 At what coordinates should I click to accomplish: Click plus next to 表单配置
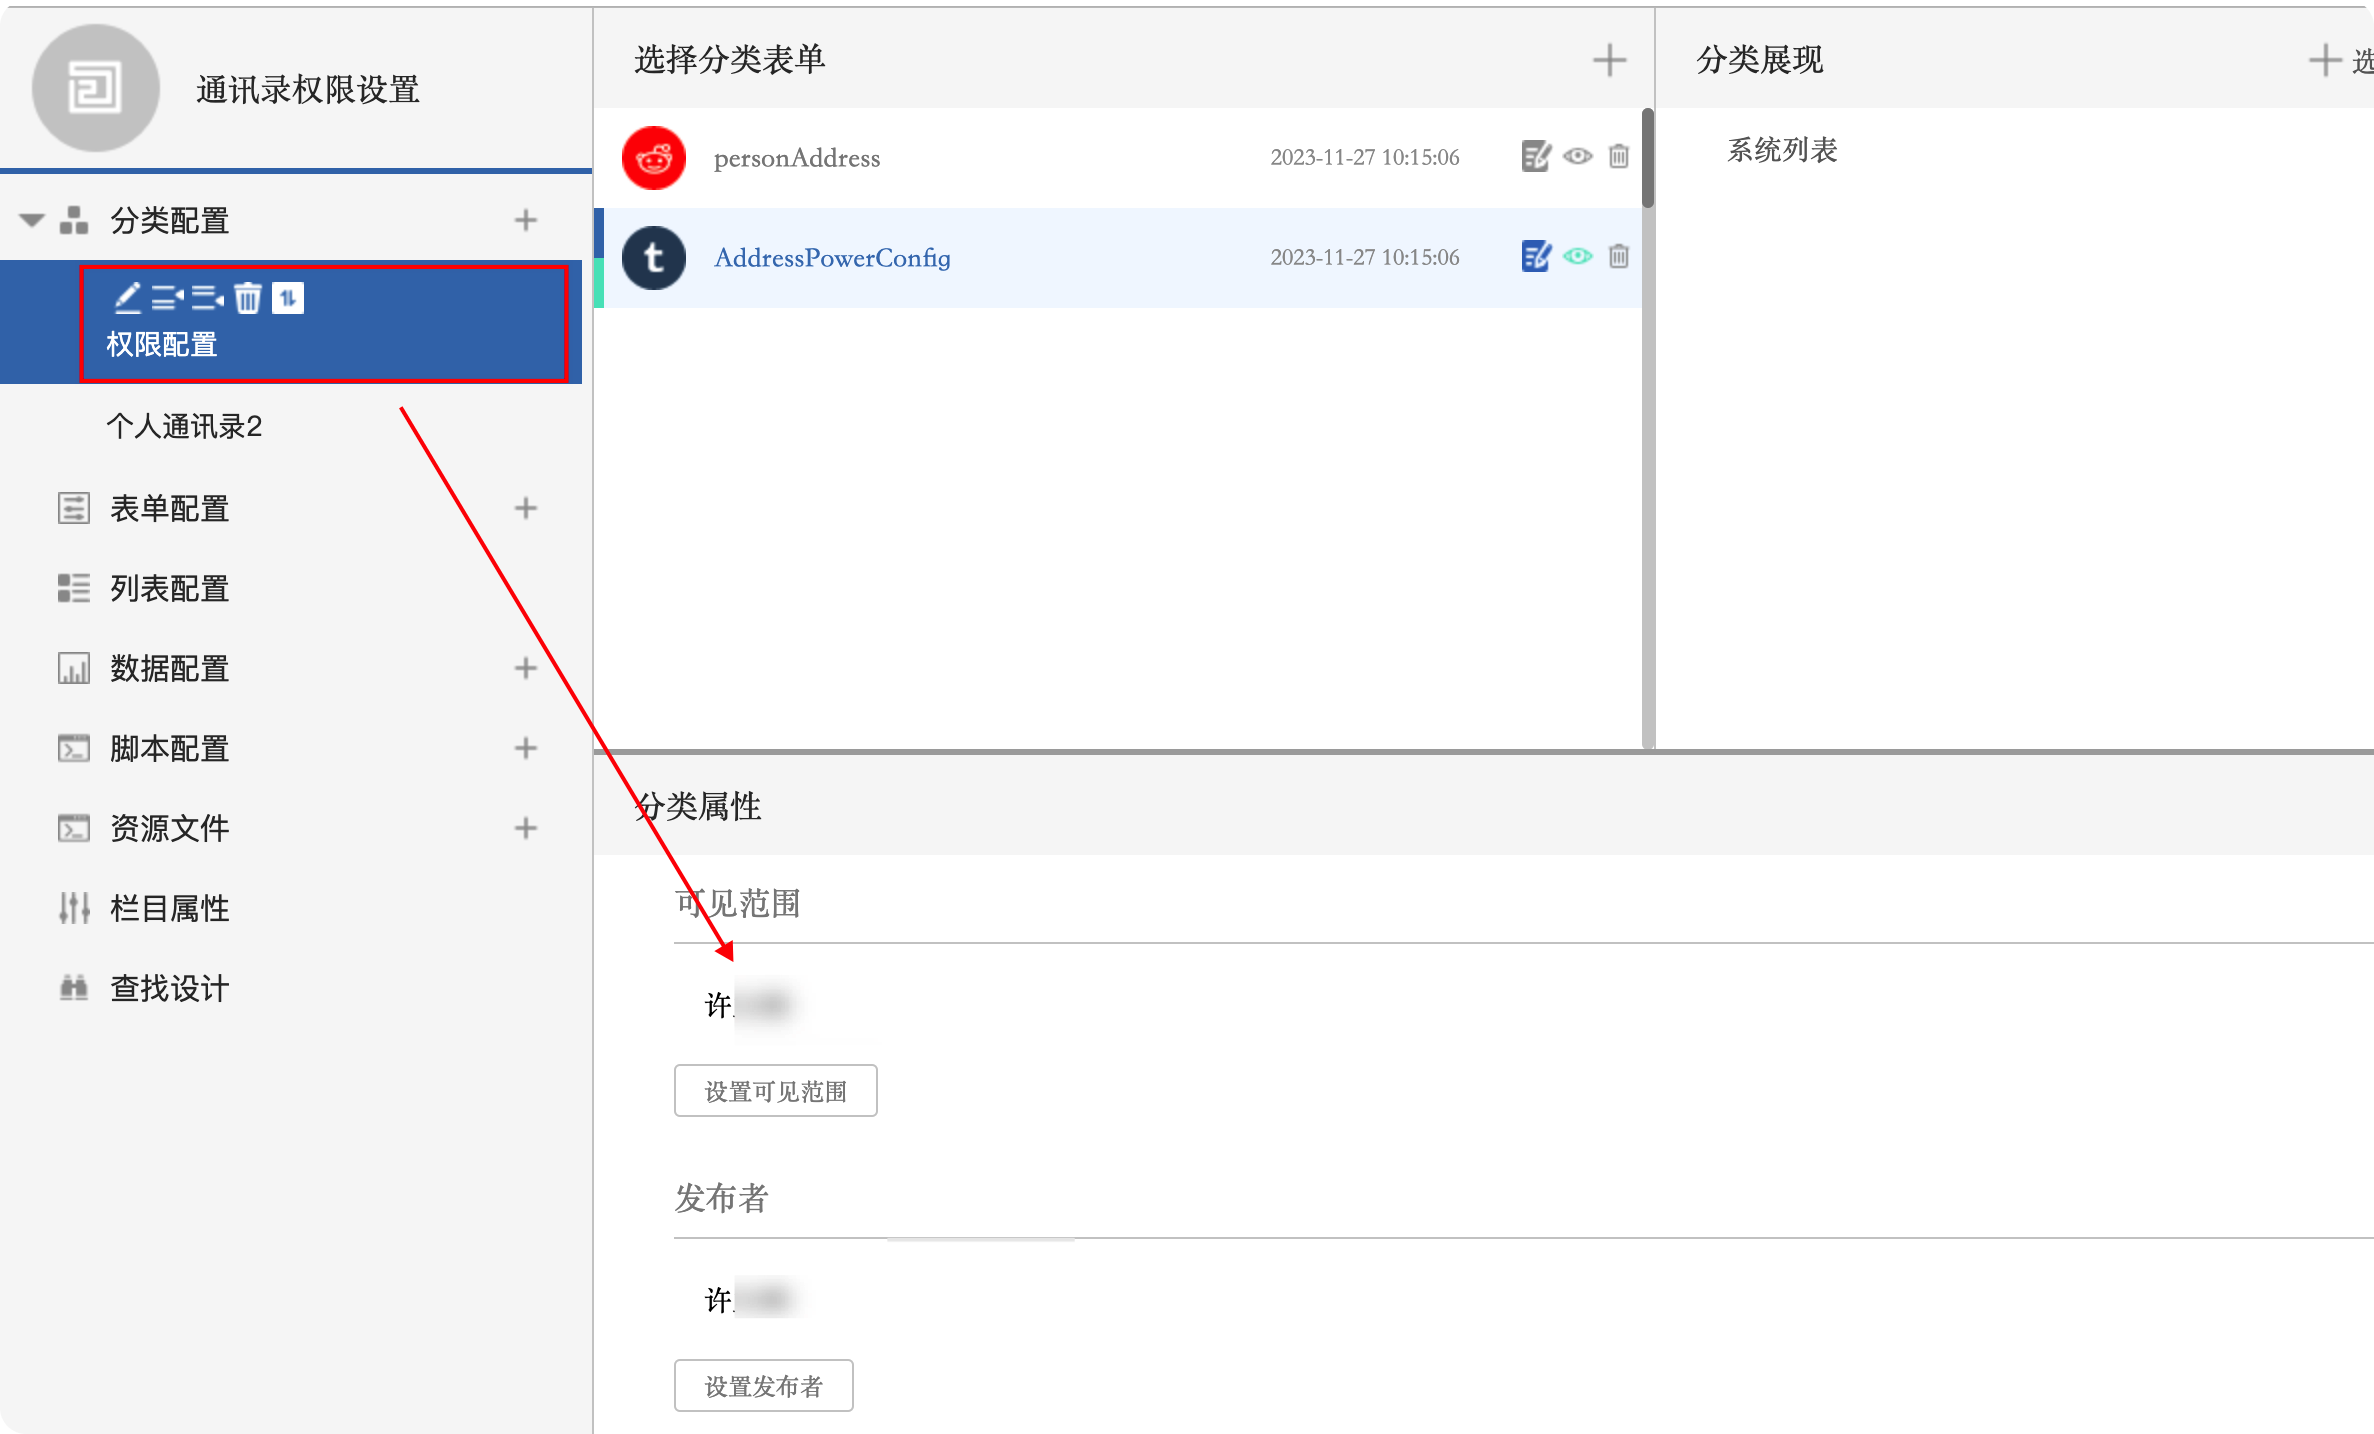pyautogui.click(x=525, y=508)
